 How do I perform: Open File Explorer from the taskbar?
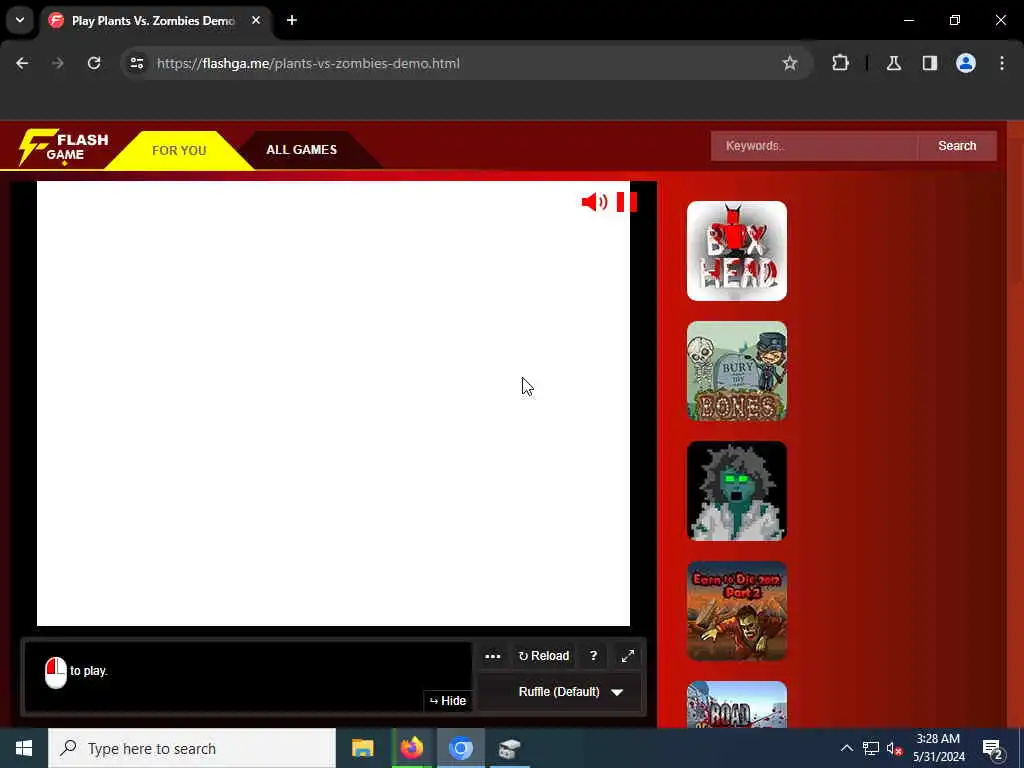tap(362, 748)
